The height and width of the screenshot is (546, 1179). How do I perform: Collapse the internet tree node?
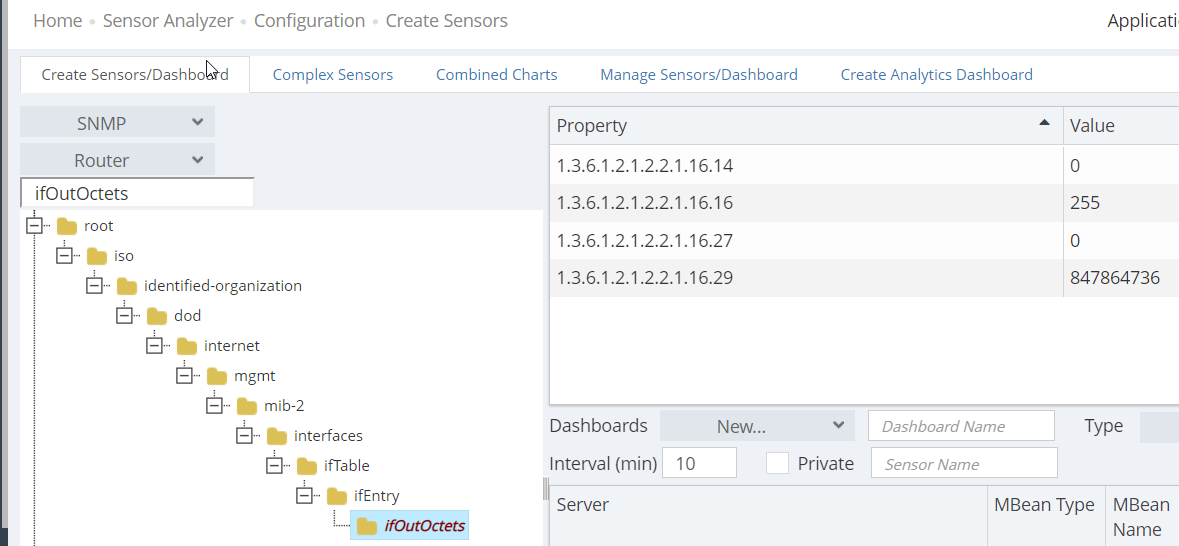click(x=155, y=346)
